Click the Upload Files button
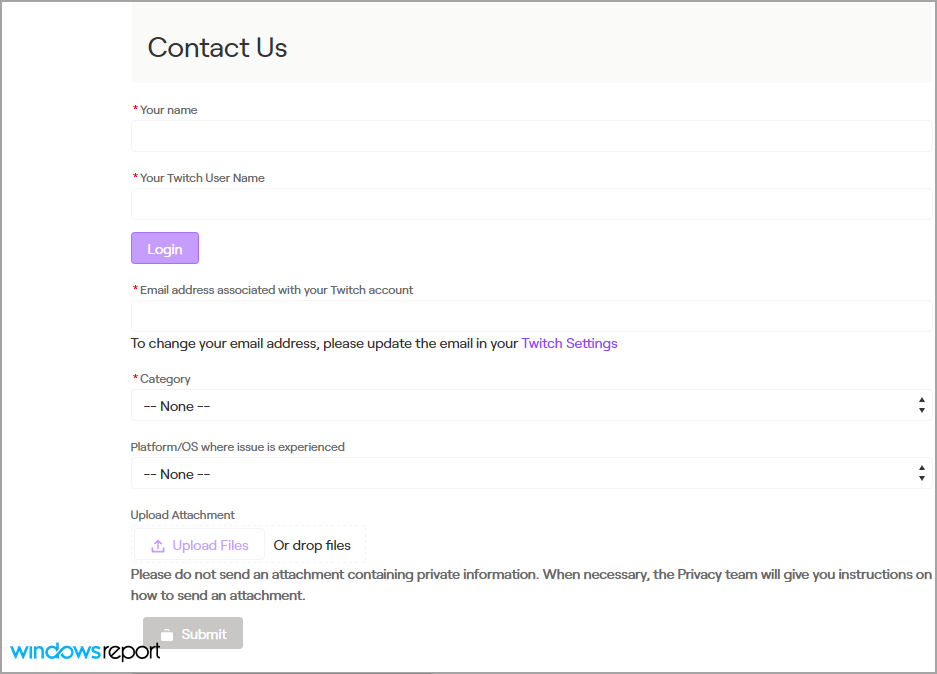Image resolution: width=937 pixels, height=674 pixels. [x=200, y=544]
